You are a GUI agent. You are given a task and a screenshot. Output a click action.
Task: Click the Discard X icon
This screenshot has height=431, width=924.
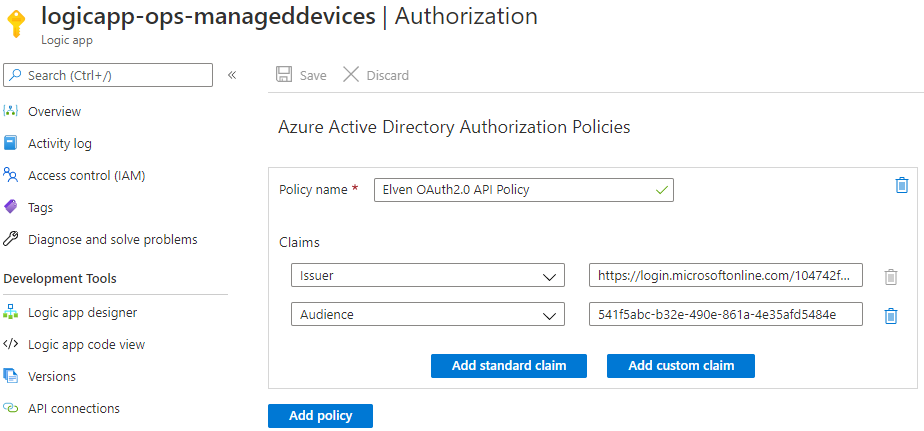[351, 75]
